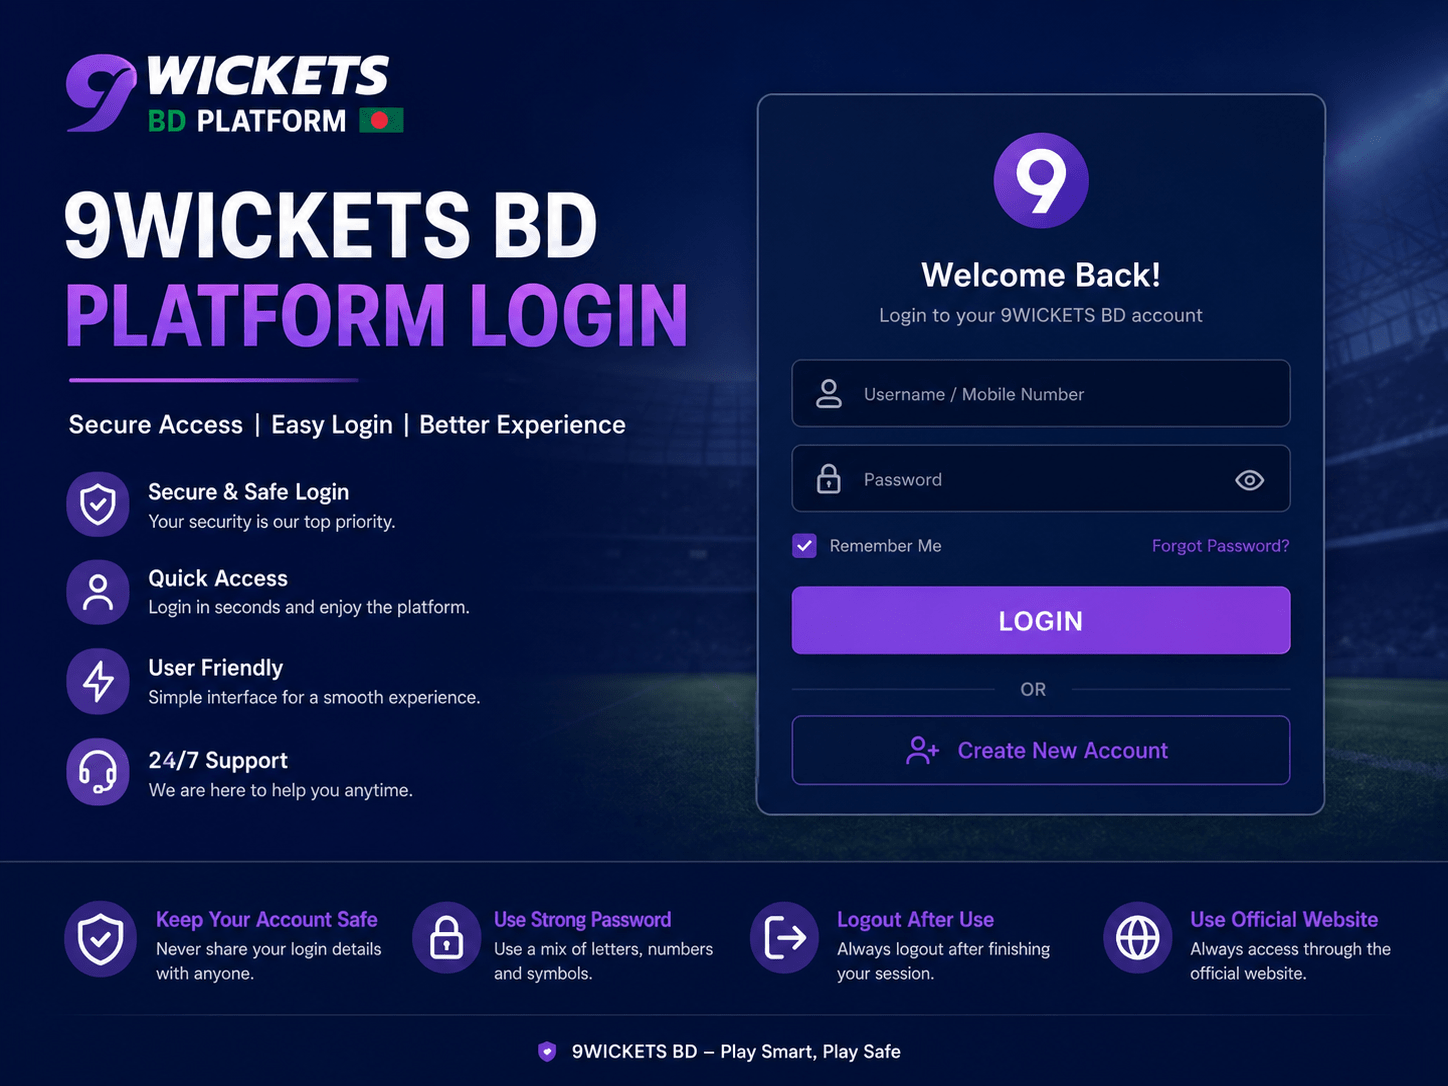Click '9WICKETS BD – Play Smart, Play Safe' footer
The image size is (1448, 1086).
[736, 1051]
